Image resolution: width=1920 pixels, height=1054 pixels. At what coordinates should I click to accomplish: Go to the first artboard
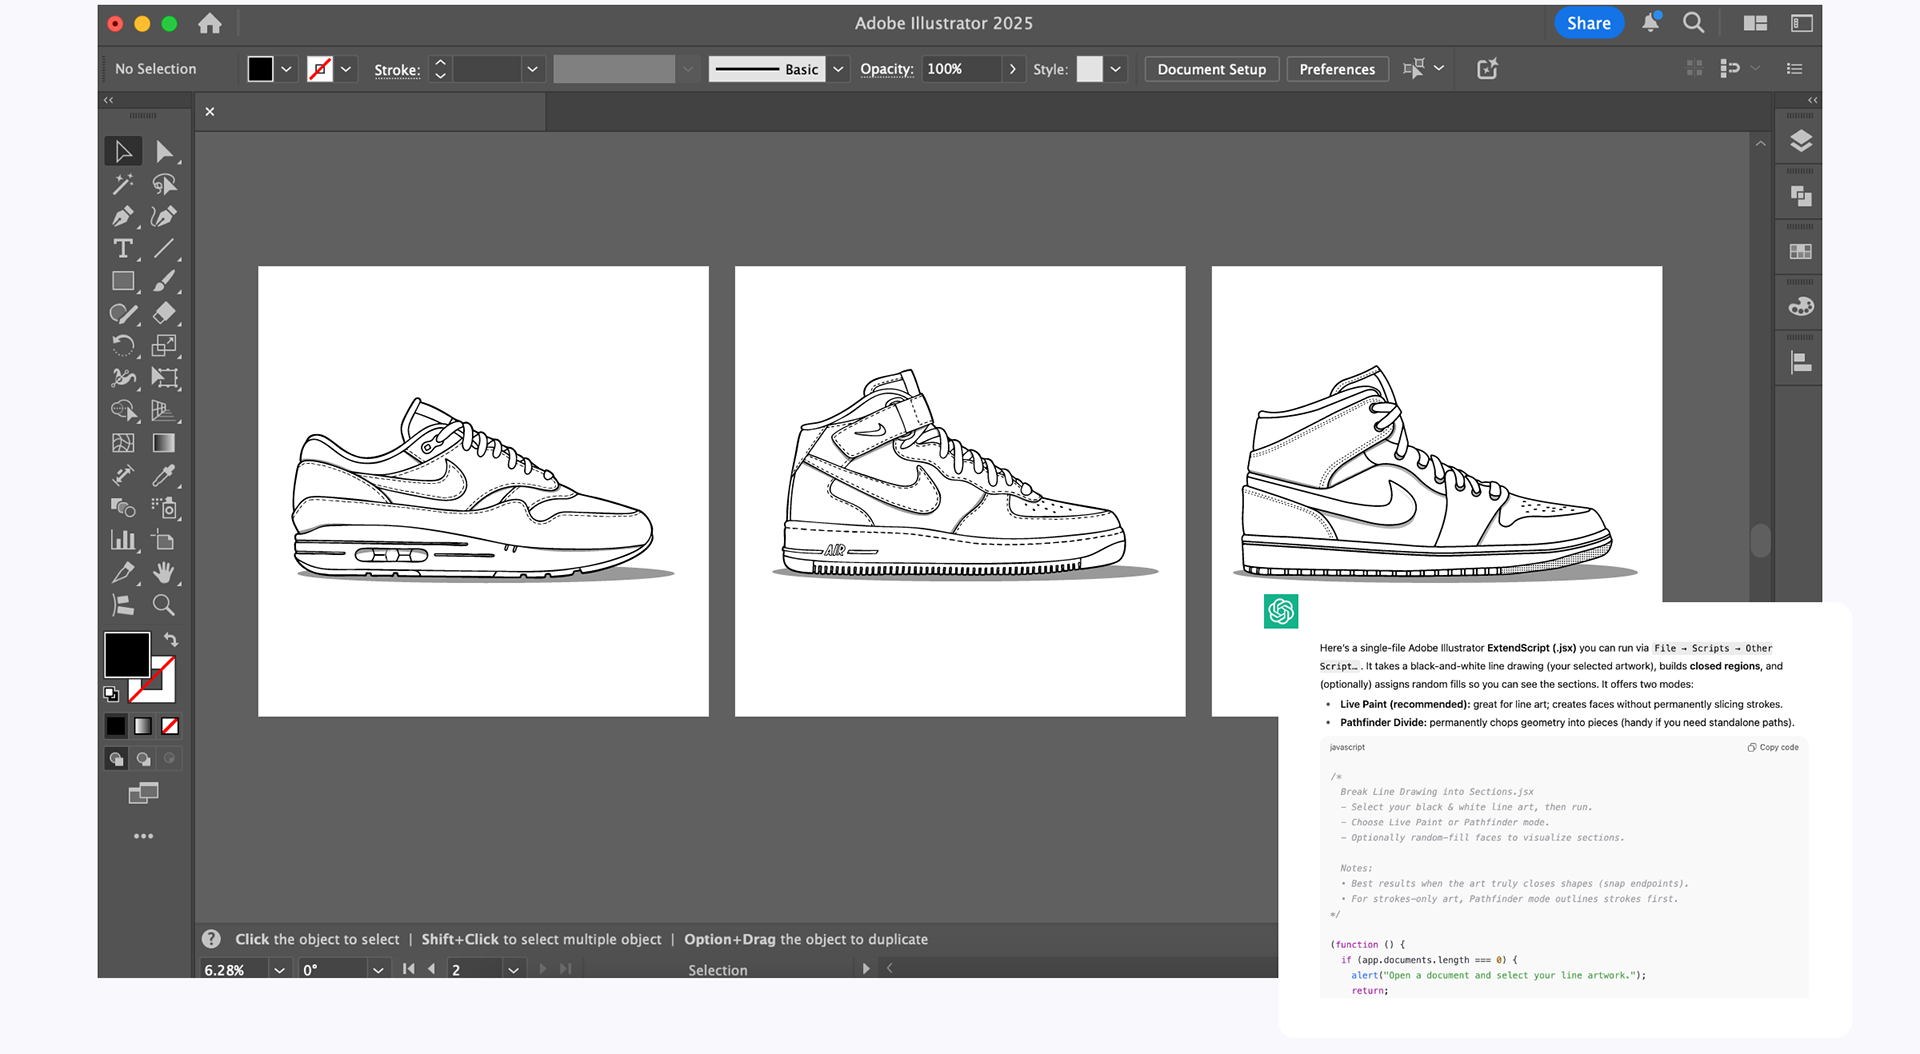coord(408,969)
